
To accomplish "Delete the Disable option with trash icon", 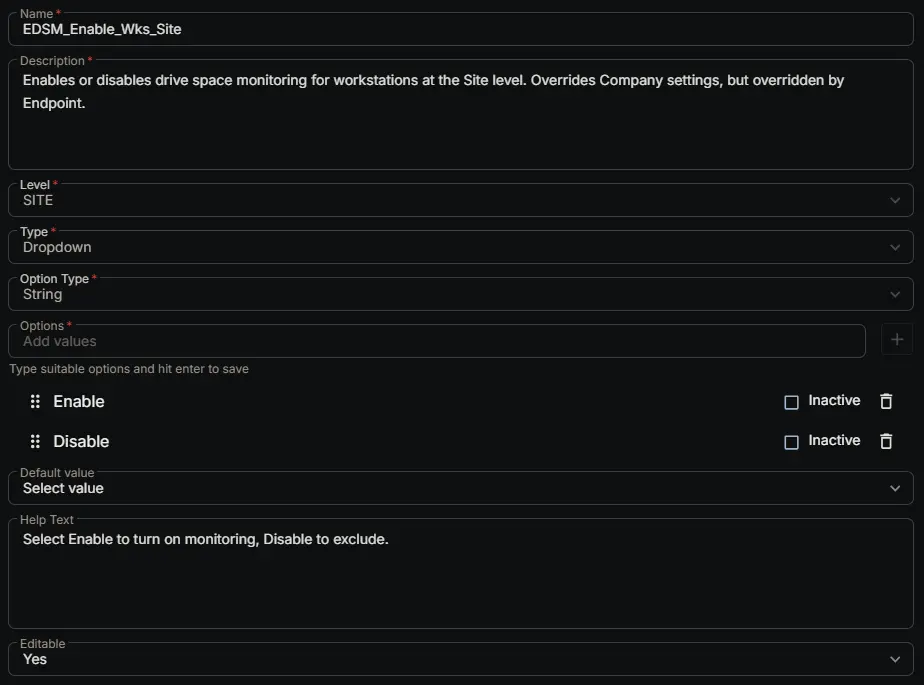I will pyautogui.click(x=886, y=442).
